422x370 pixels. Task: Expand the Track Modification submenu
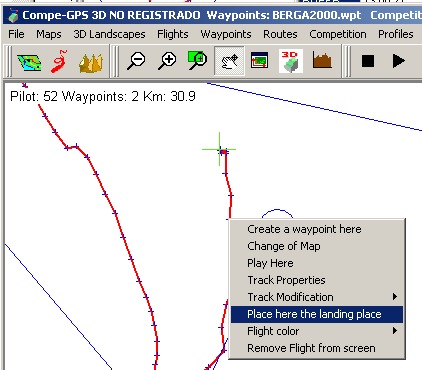tap(317, 297)
